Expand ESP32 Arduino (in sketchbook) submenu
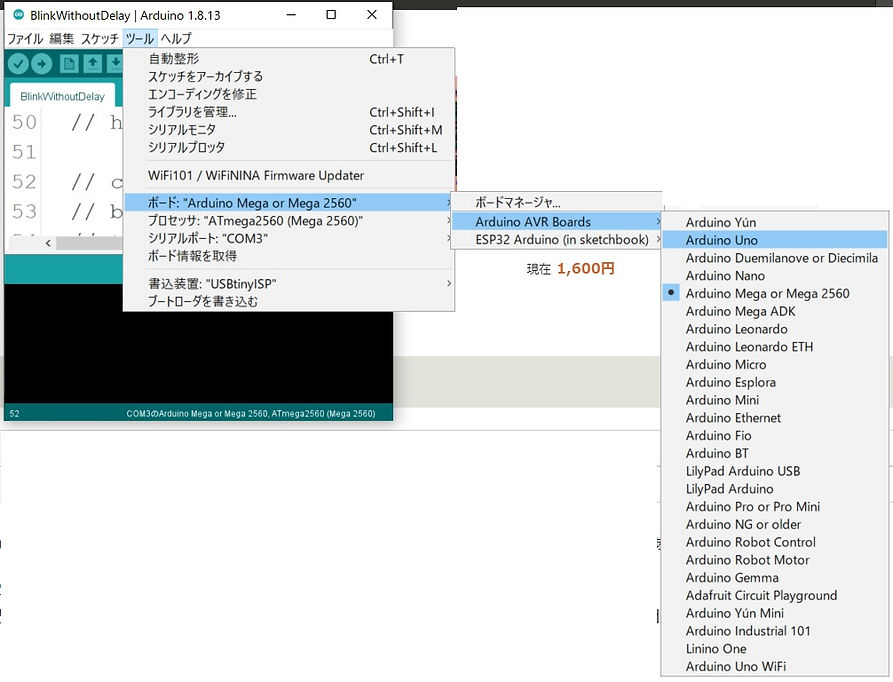 [556, 240]
